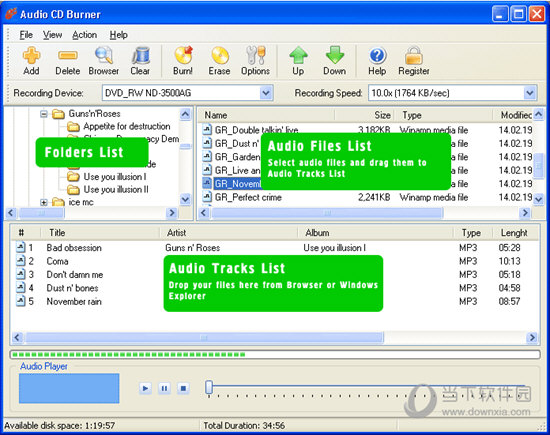Select the Use you illusion I folder
This screenshot has height=435, width=550.
point(115,176)
